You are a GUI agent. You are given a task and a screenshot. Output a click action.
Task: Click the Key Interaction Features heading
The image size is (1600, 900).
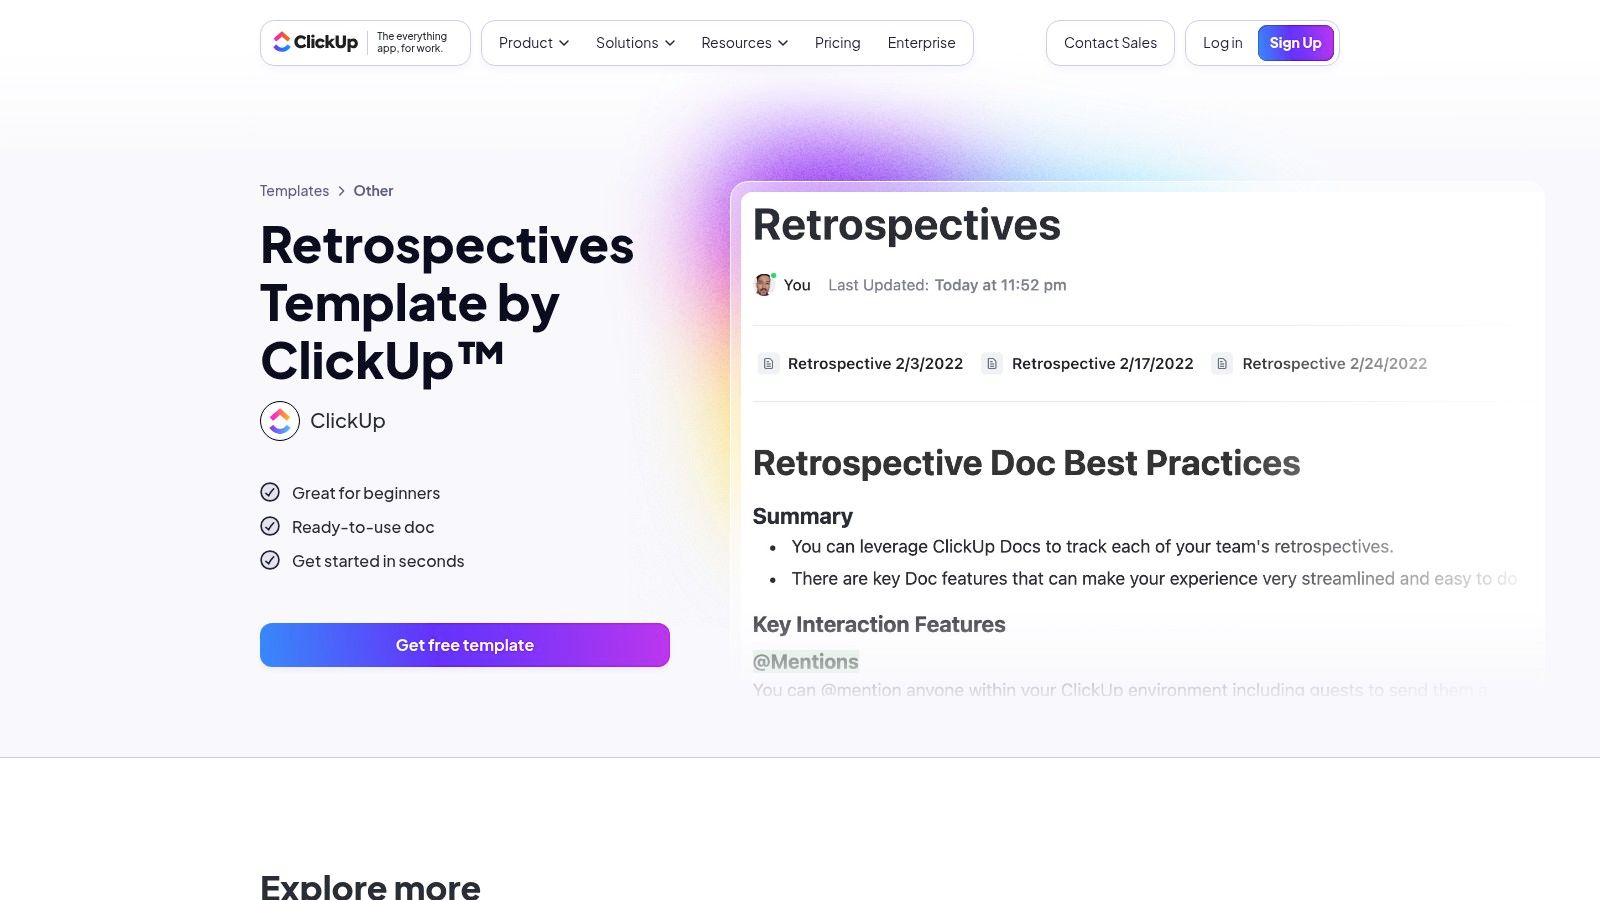point(879,625)
